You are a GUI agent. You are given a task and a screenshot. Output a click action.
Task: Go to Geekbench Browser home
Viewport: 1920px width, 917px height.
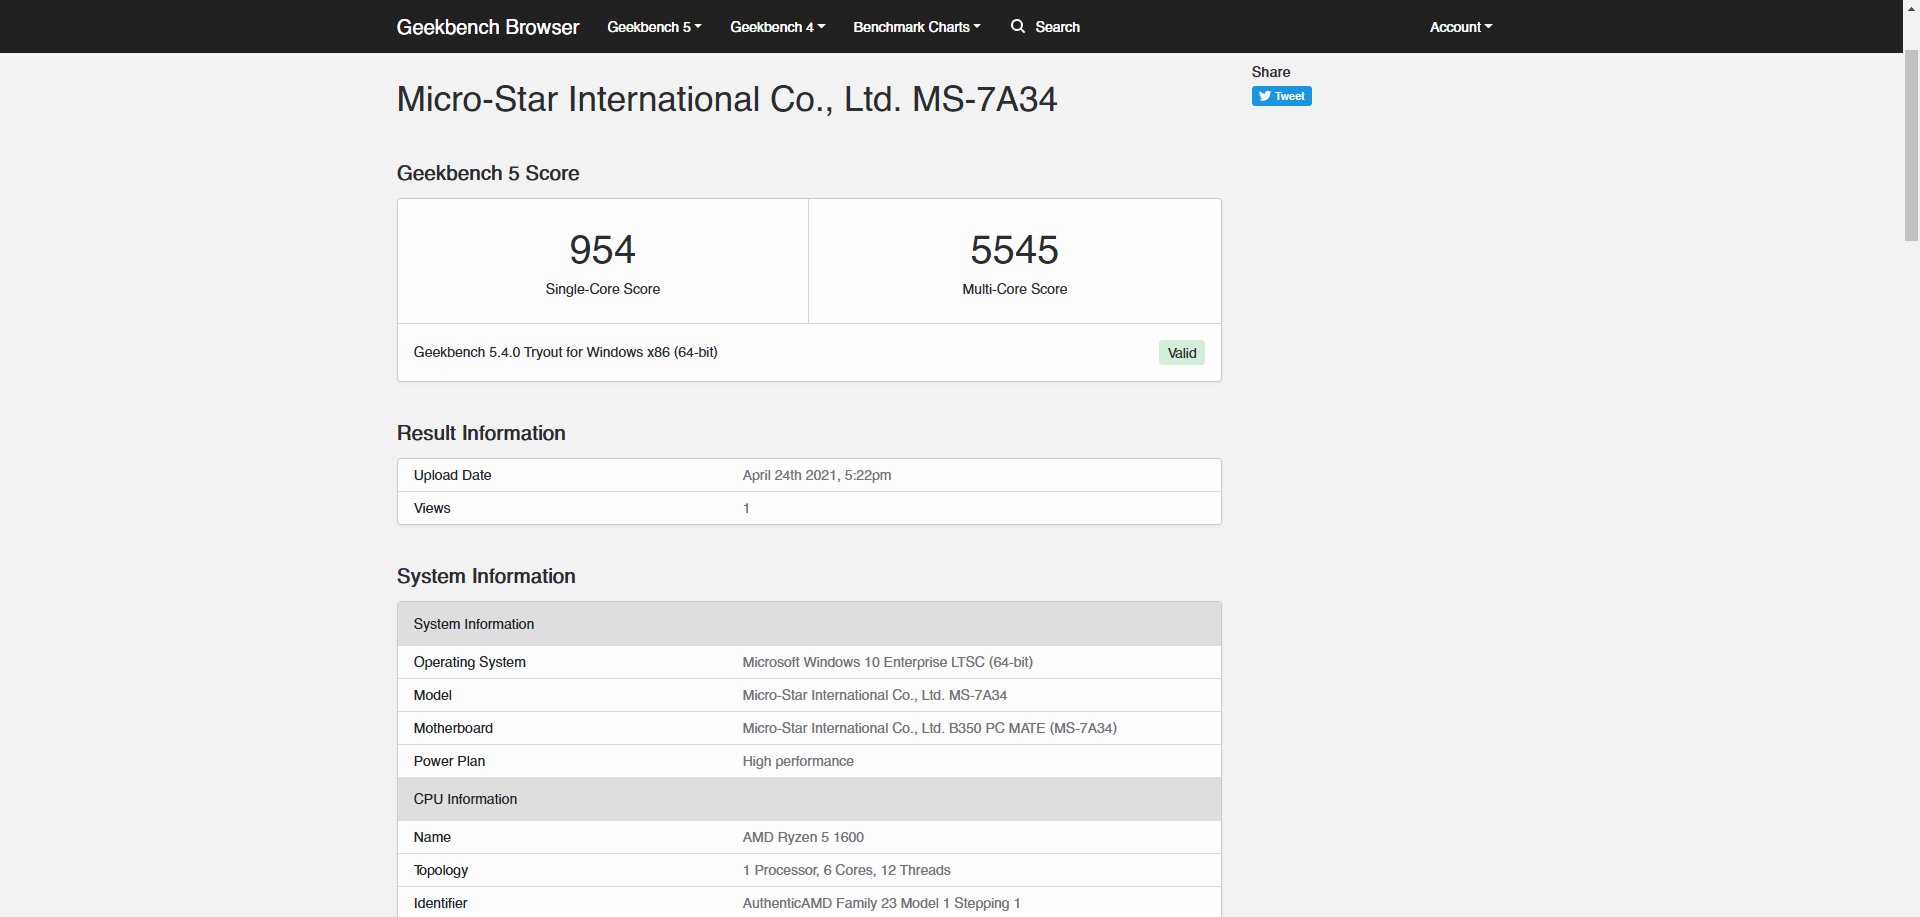click(488, 27)
